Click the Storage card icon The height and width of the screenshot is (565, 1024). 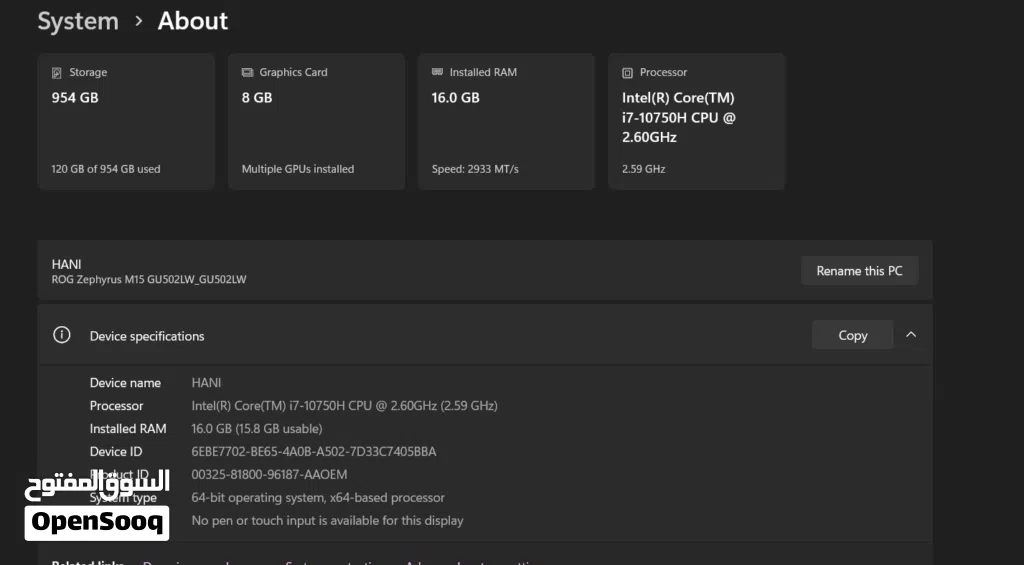(57, 73)
